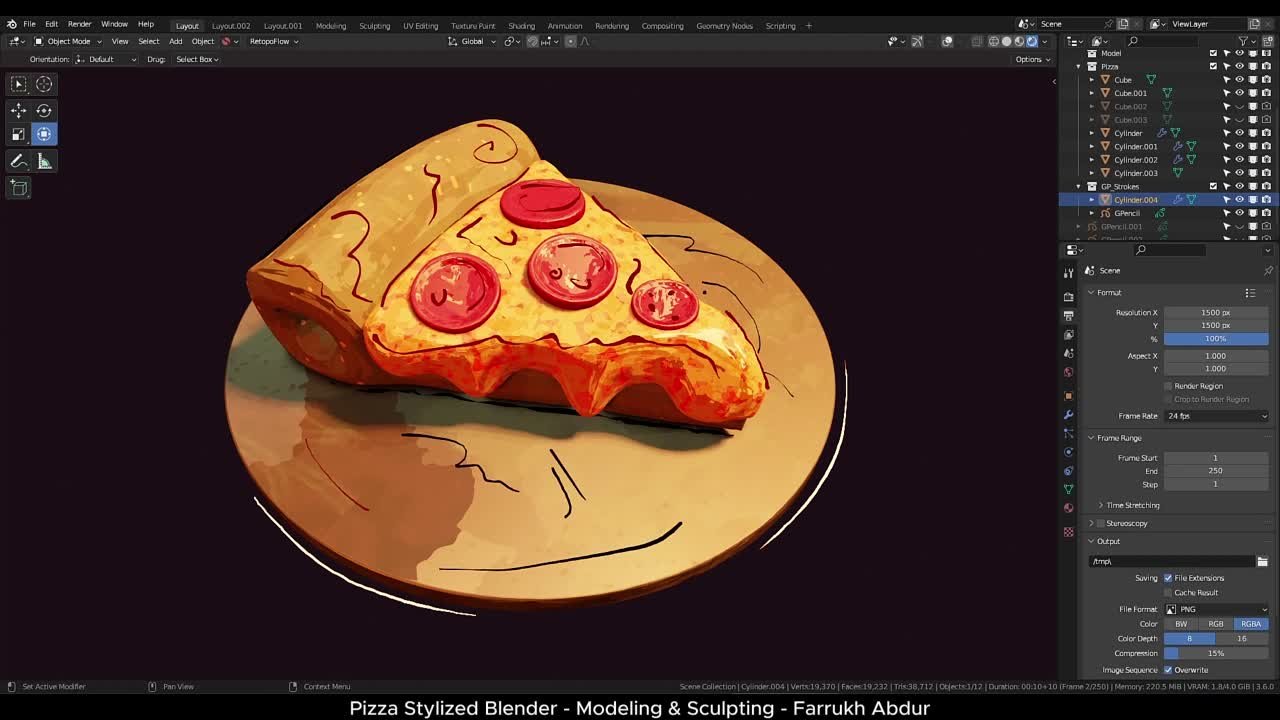Screen dimensions: 1280x720
Task: Click the Options button in the header
Action: (x=1032, y=59)
